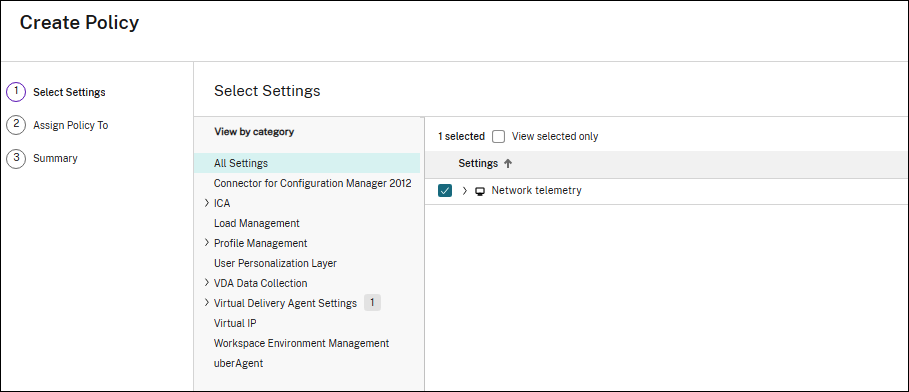Open Connector for Configuration Manager 2012 category
Image resolution: width=909 pixels, height=392 pixels.
pos(312,183)
